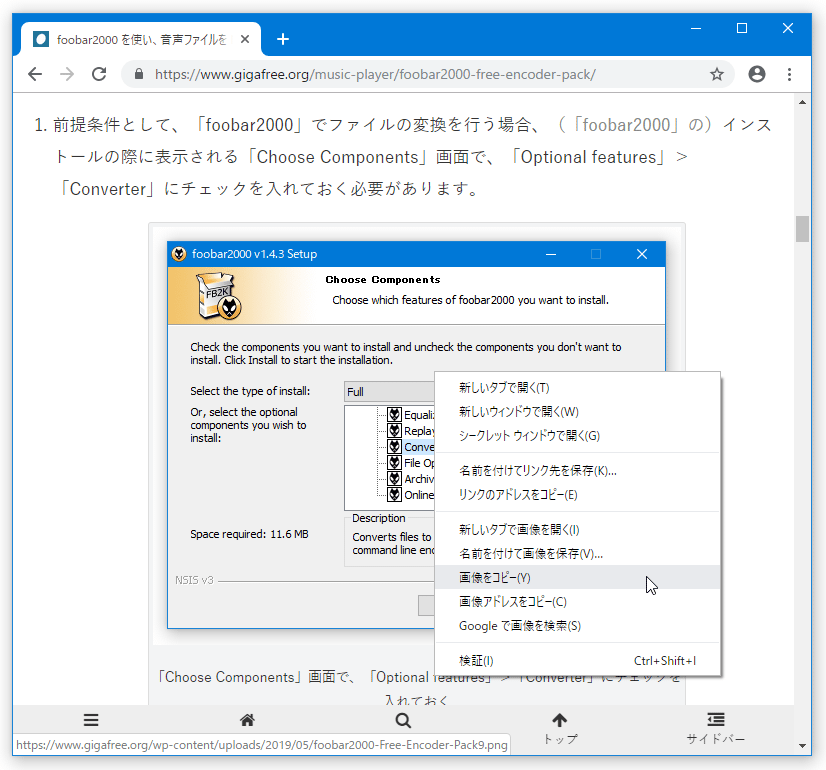Select 新しいタブで画像を開く(I)
Image resolution: width=826 pixels, height=770 pixels.
(577, 530)
